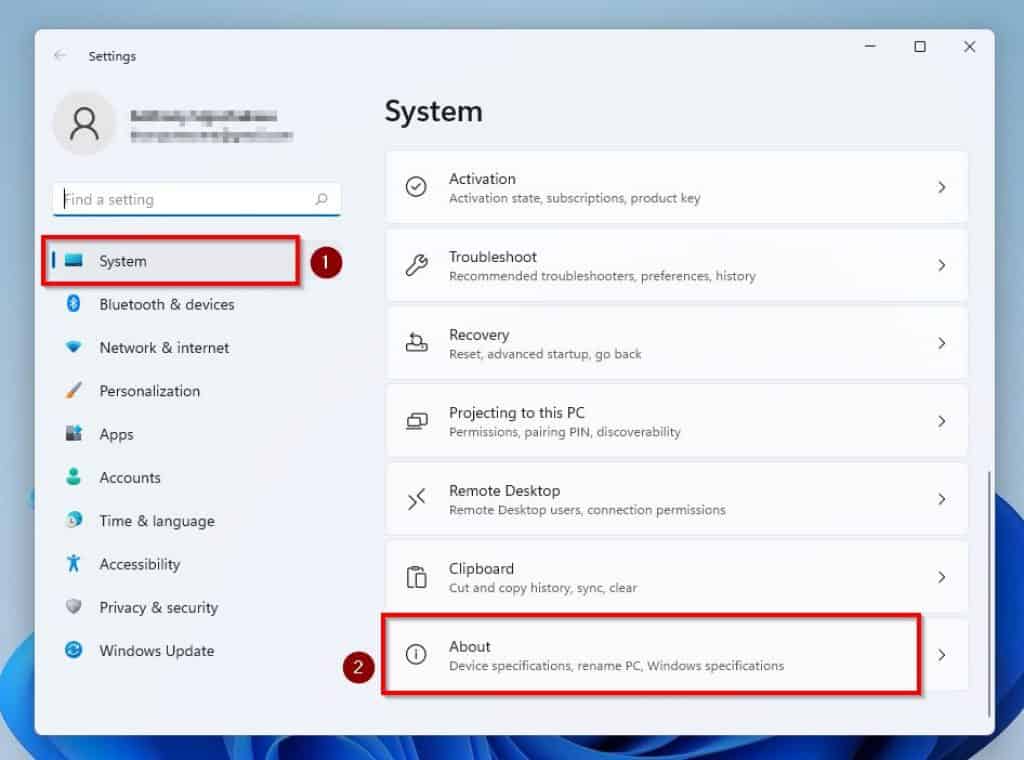Open Windows Update page
The height and width of the screenshot is (760, 1024).
(x=157, y=650)
